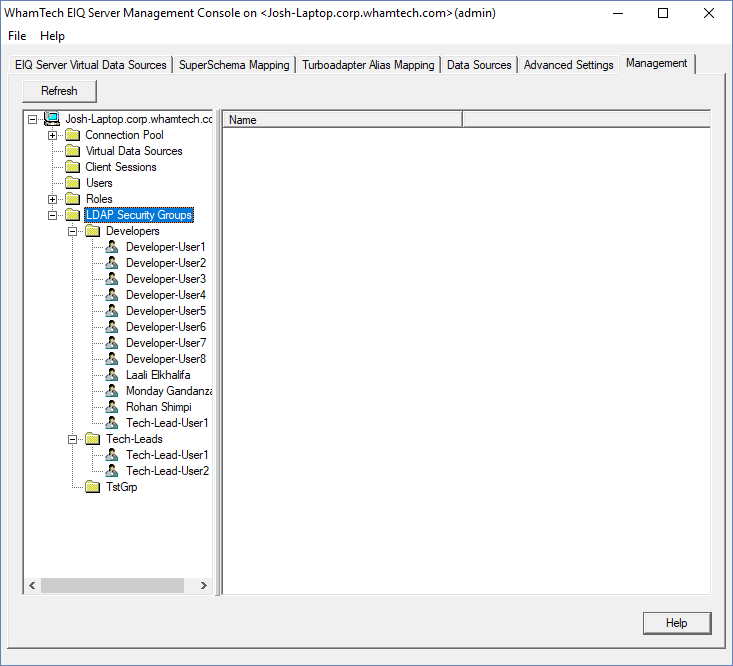This screenshot has width=733, height=666.
Task: Click the user icon beside Laali Elkhalifa
Action: (112, 375)
